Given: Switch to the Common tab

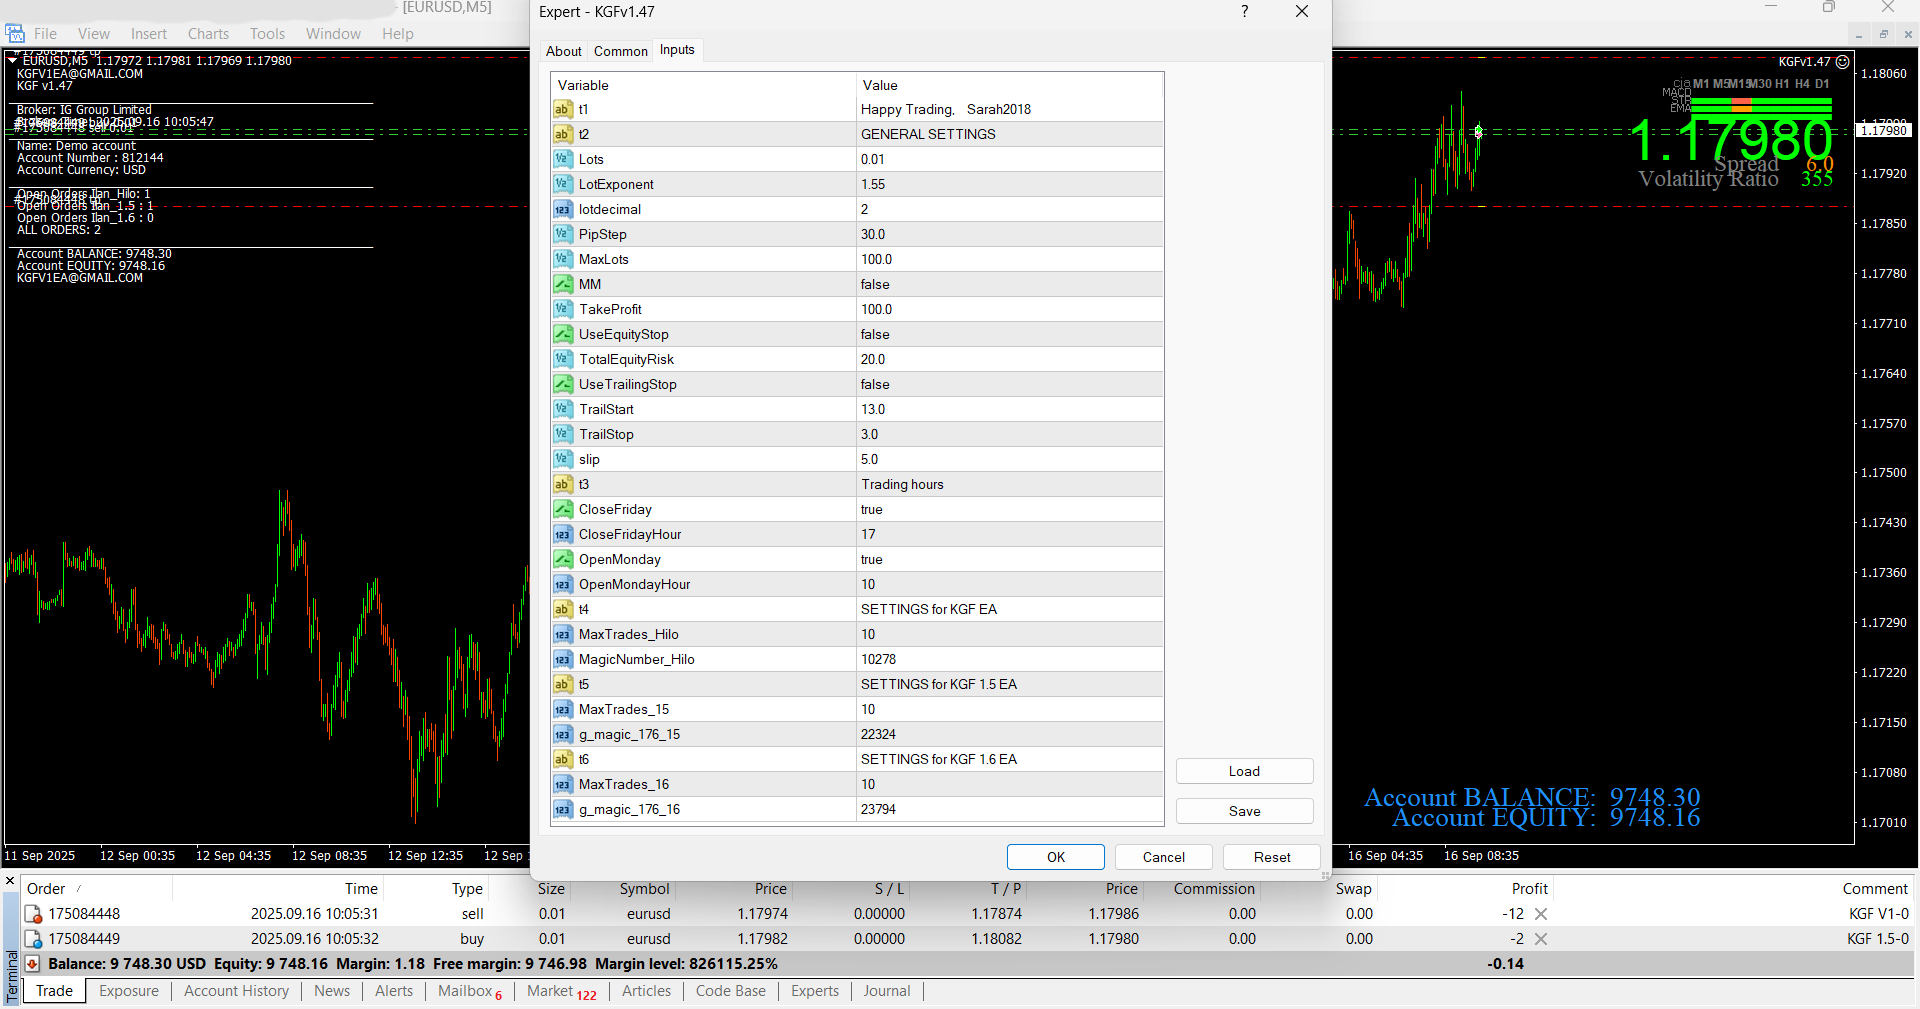Looking at the screenshot, I should [x=620, y=51].
